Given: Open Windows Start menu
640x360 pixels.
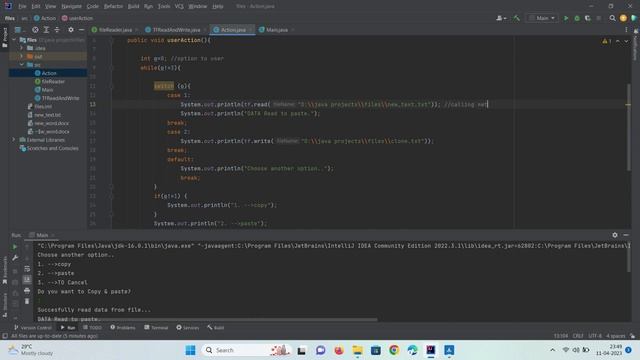Looking at the screenshot, I should [x=190, y=350].
